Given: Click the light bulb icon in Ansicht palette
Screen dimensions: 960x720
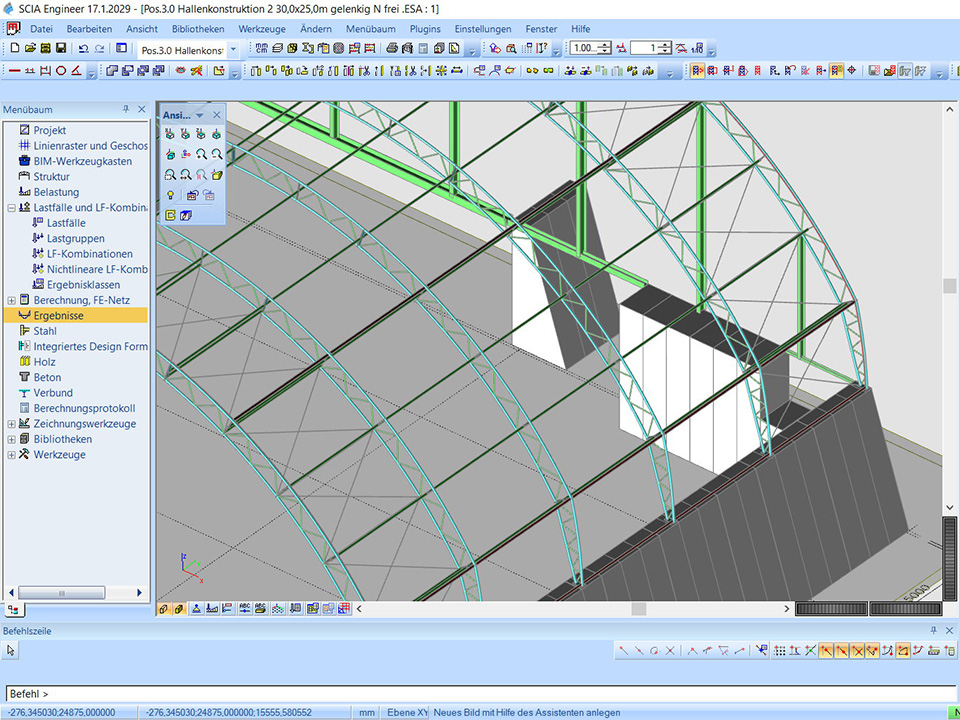Looking at the screenshot, I should pyautogui.click(x=171, y=195).
